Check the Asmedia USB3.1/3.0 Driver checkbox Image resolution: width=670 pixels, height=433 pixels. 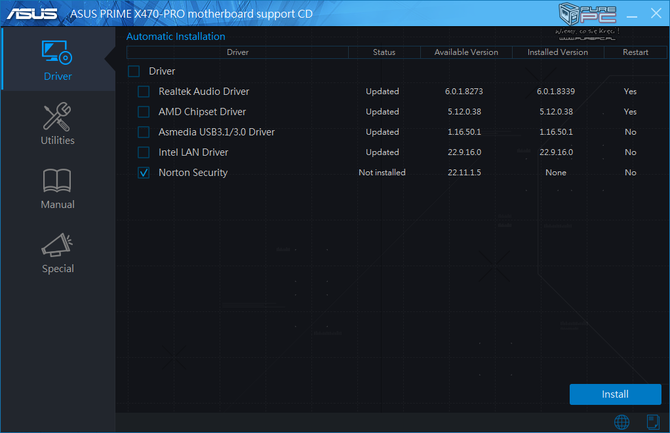point(144,132)
